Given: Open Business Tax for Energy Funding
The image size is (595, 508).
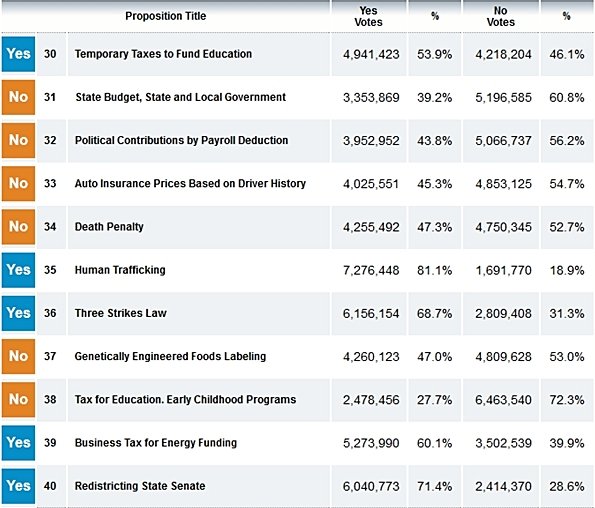Looking at the screenshot, I should pos(156,443).
